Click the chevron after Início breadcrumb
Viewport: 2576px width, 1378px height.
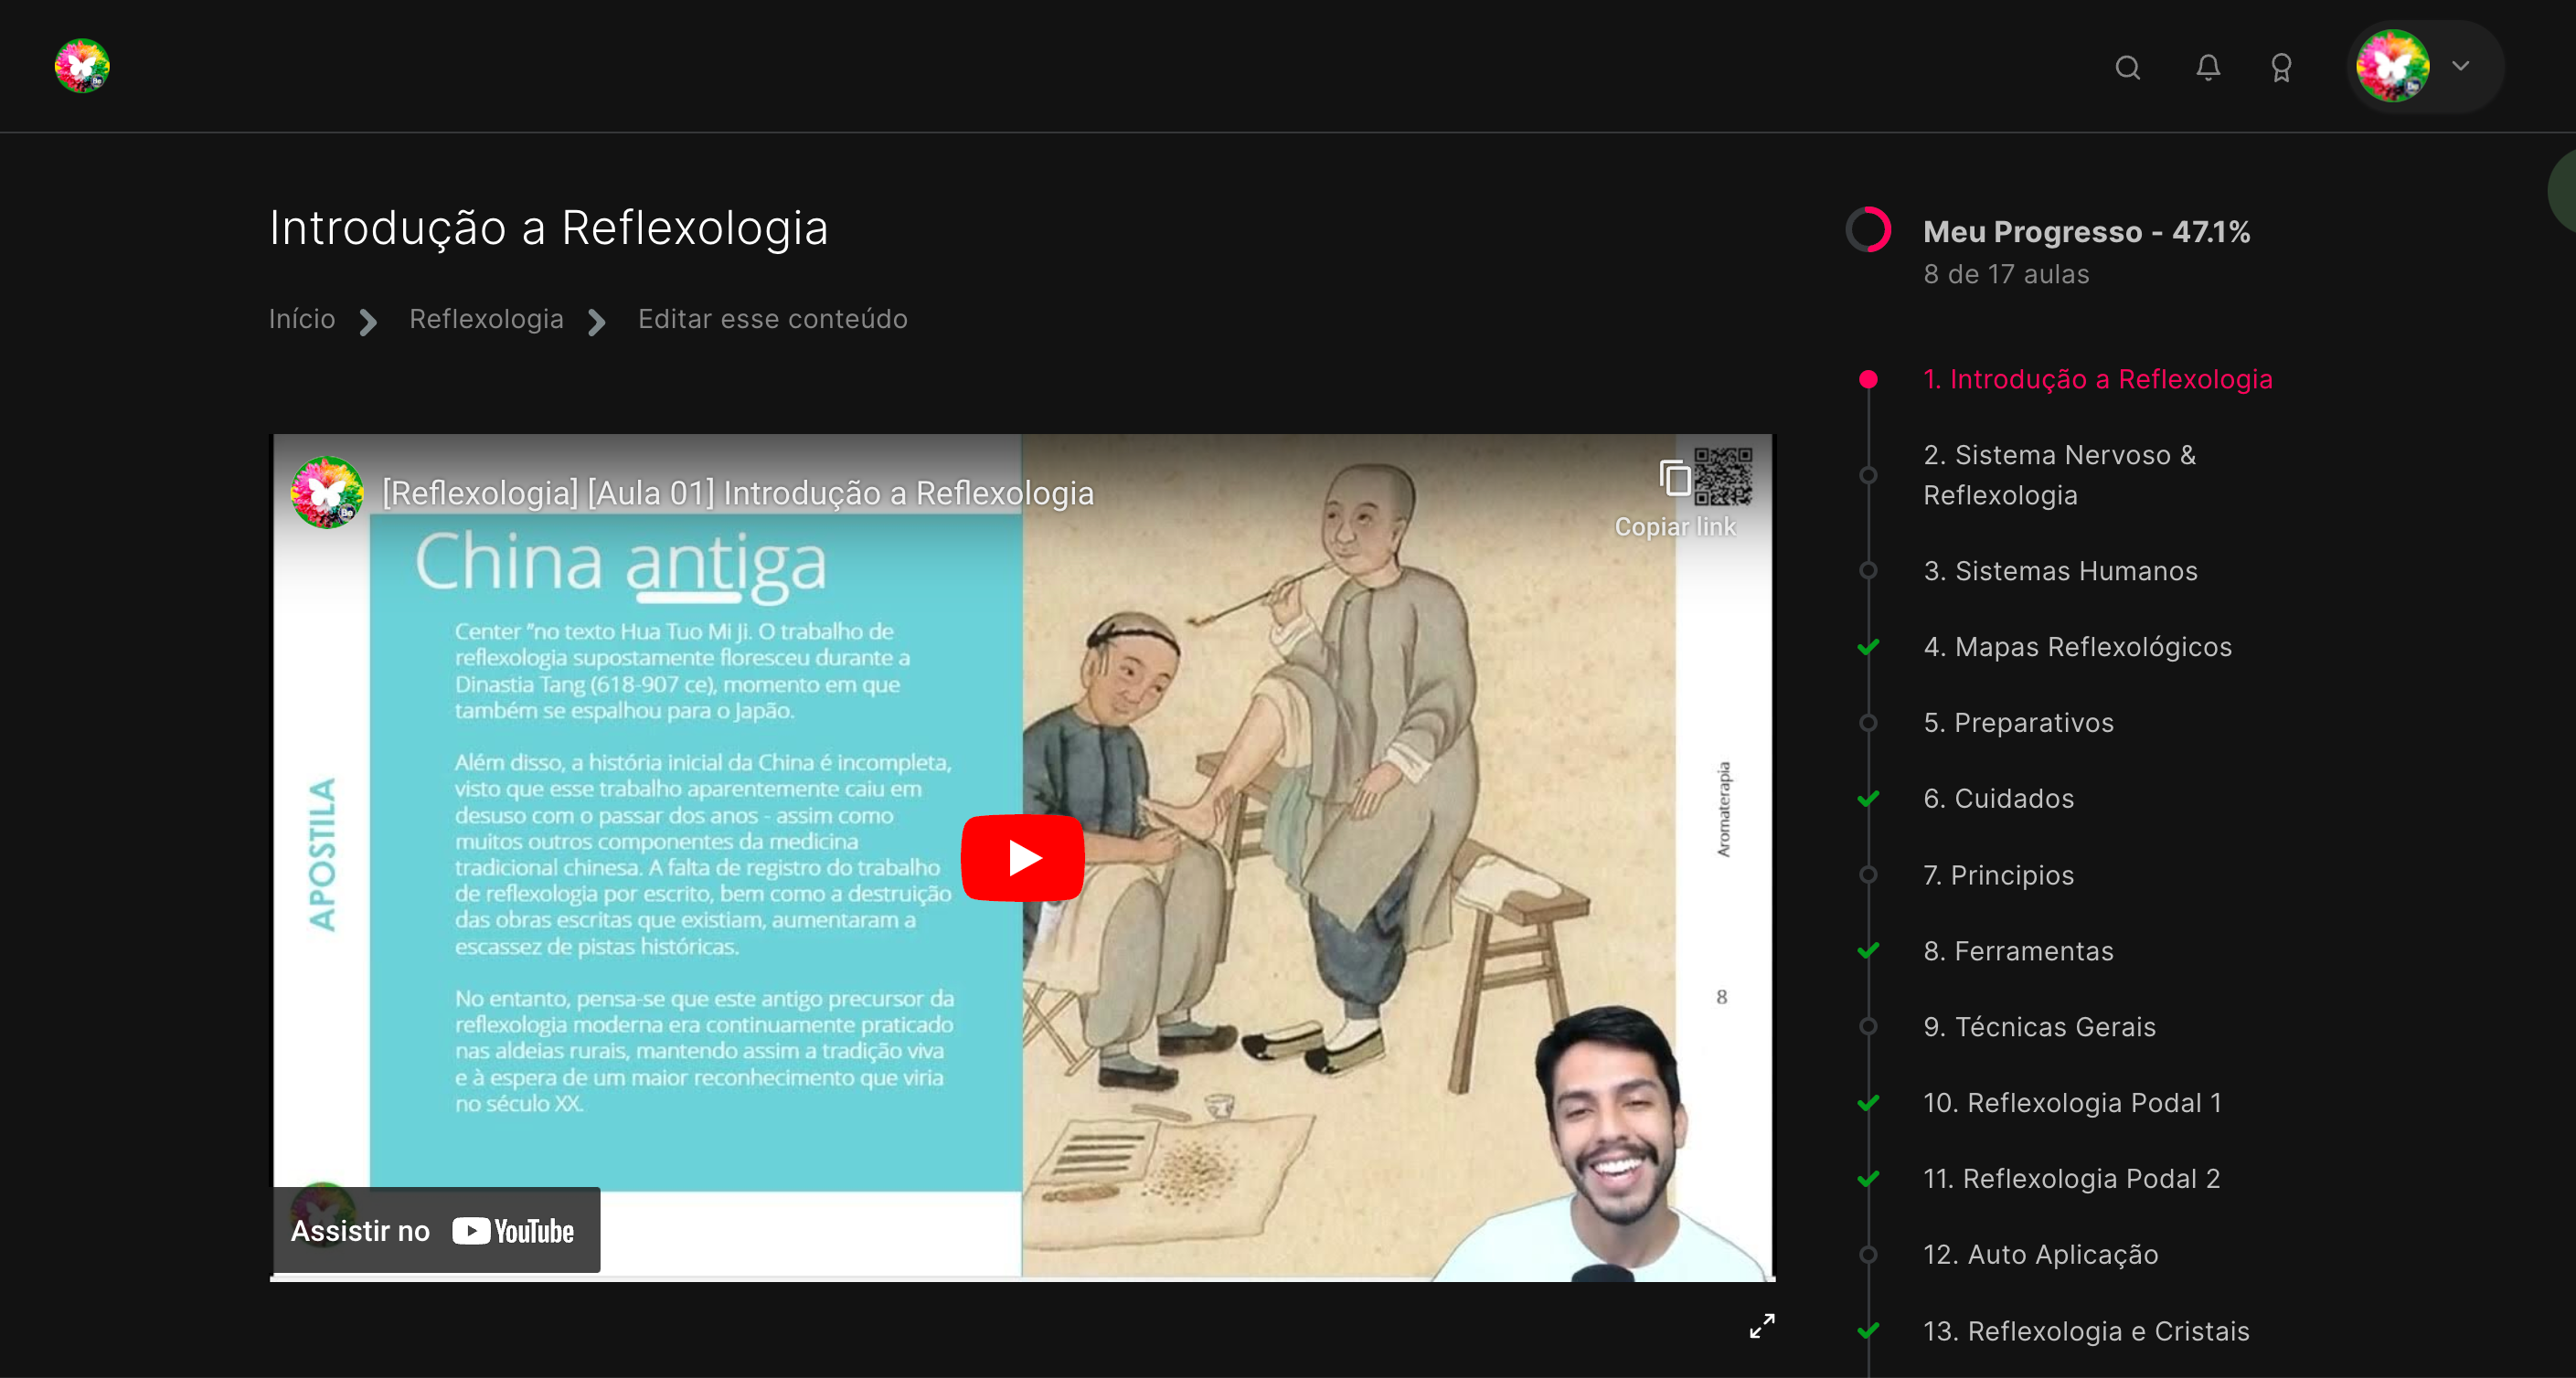(x=368, y=322)
